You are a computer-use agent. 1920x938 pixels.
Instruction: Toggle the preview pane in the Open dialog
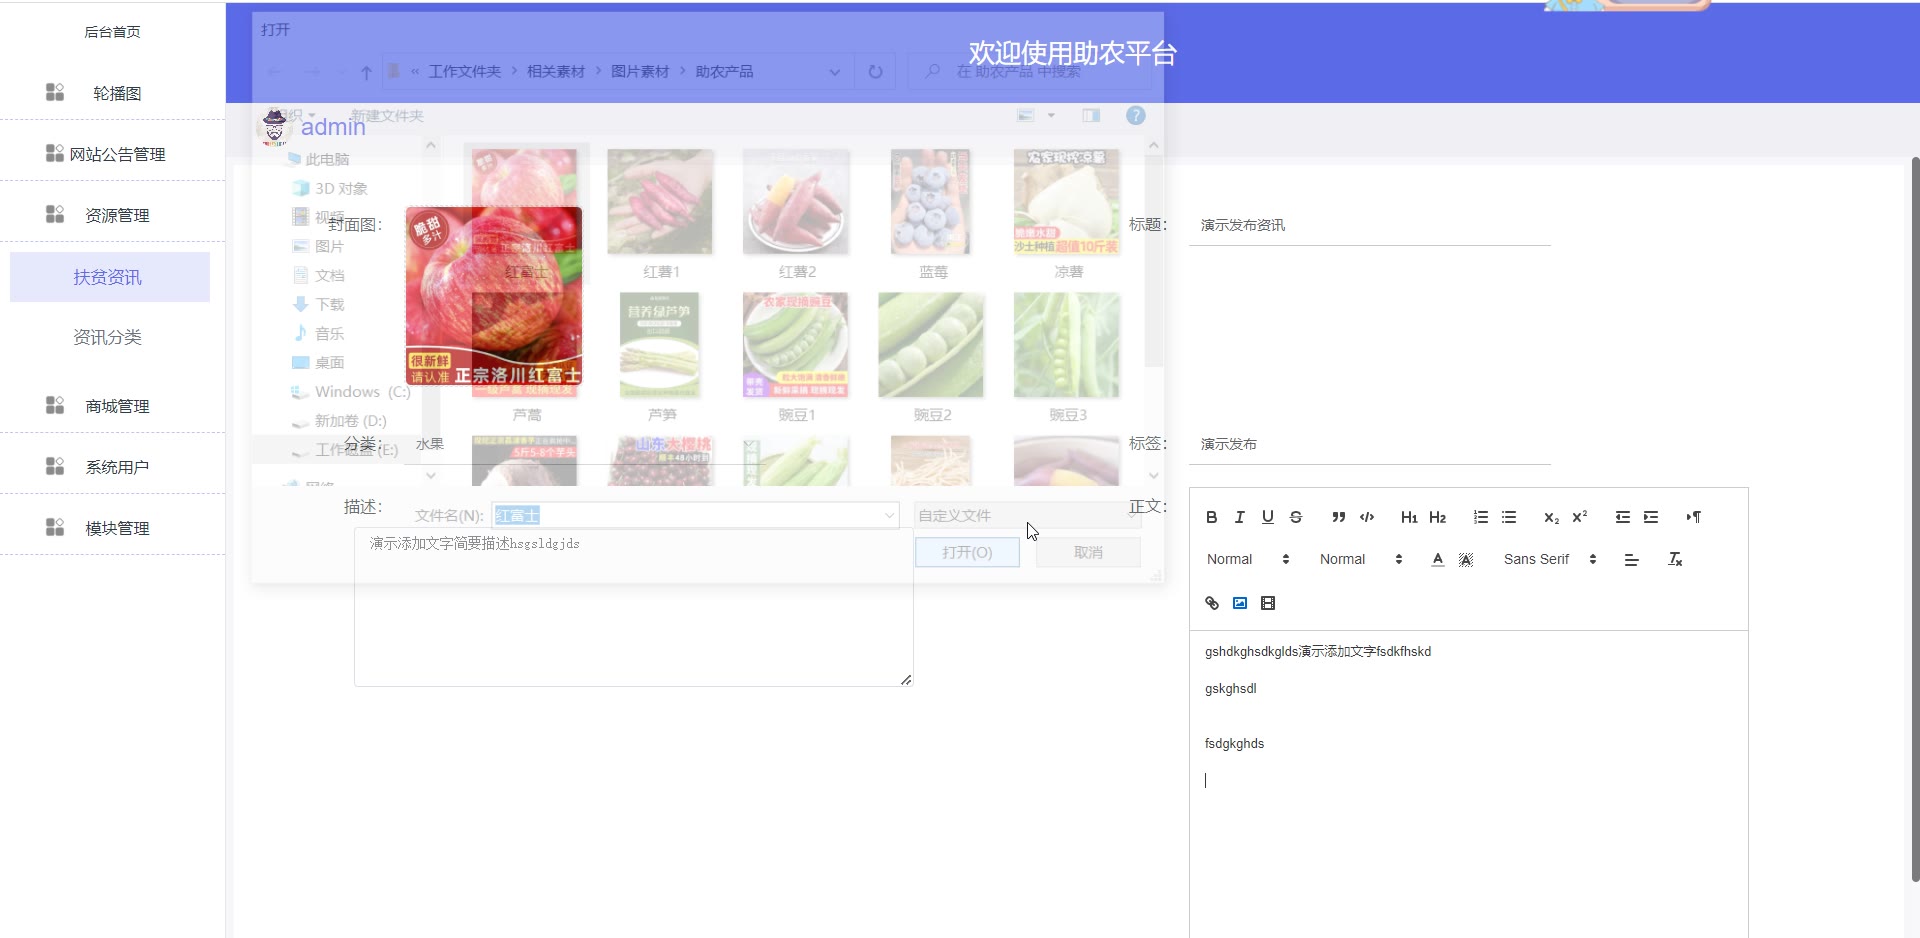(x=1091, y=116)
